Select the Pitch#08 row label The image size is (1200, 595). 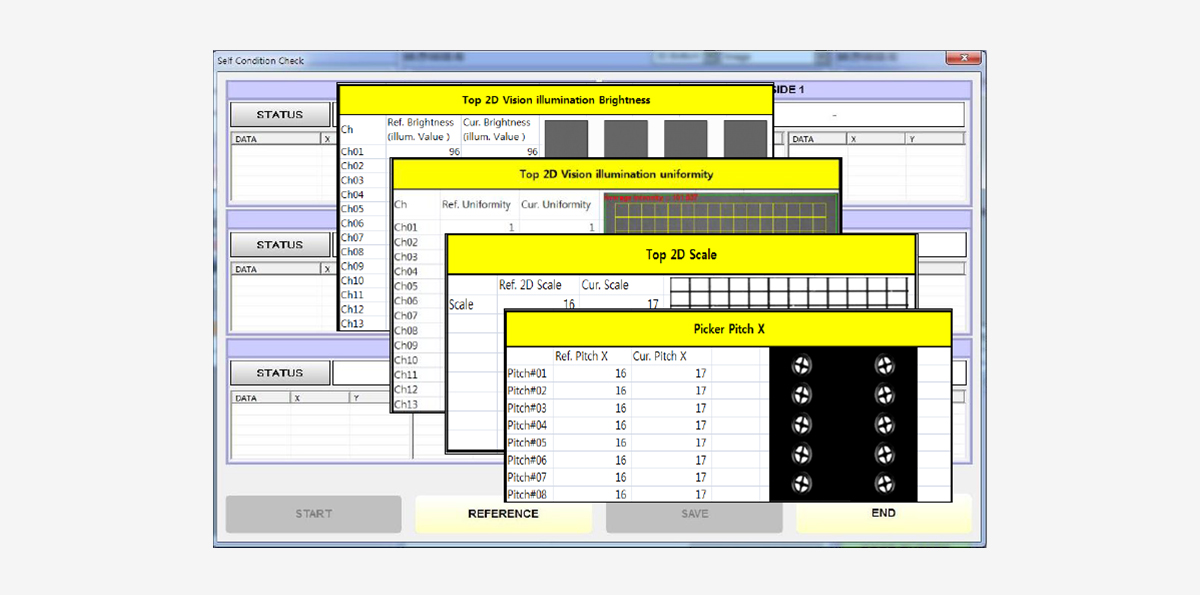coord(527,494)
